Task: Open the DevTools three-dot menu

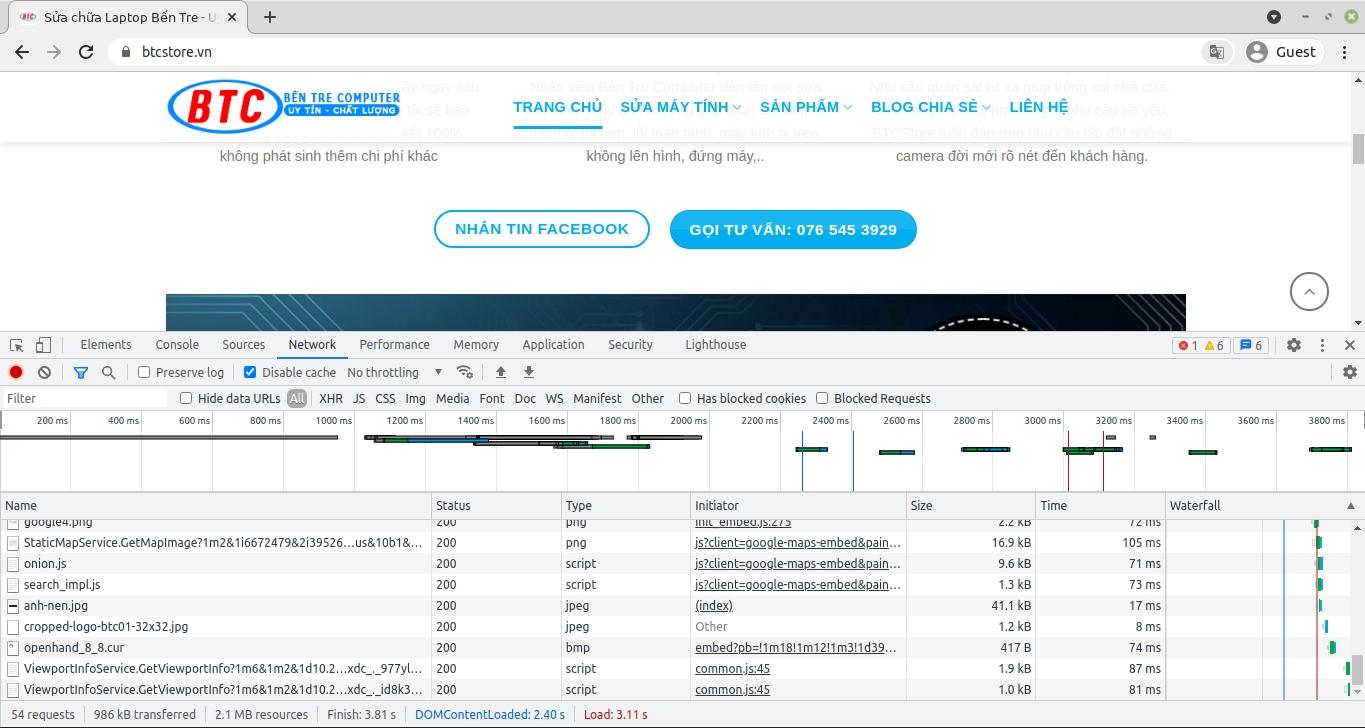Action: pos(1322,345)
